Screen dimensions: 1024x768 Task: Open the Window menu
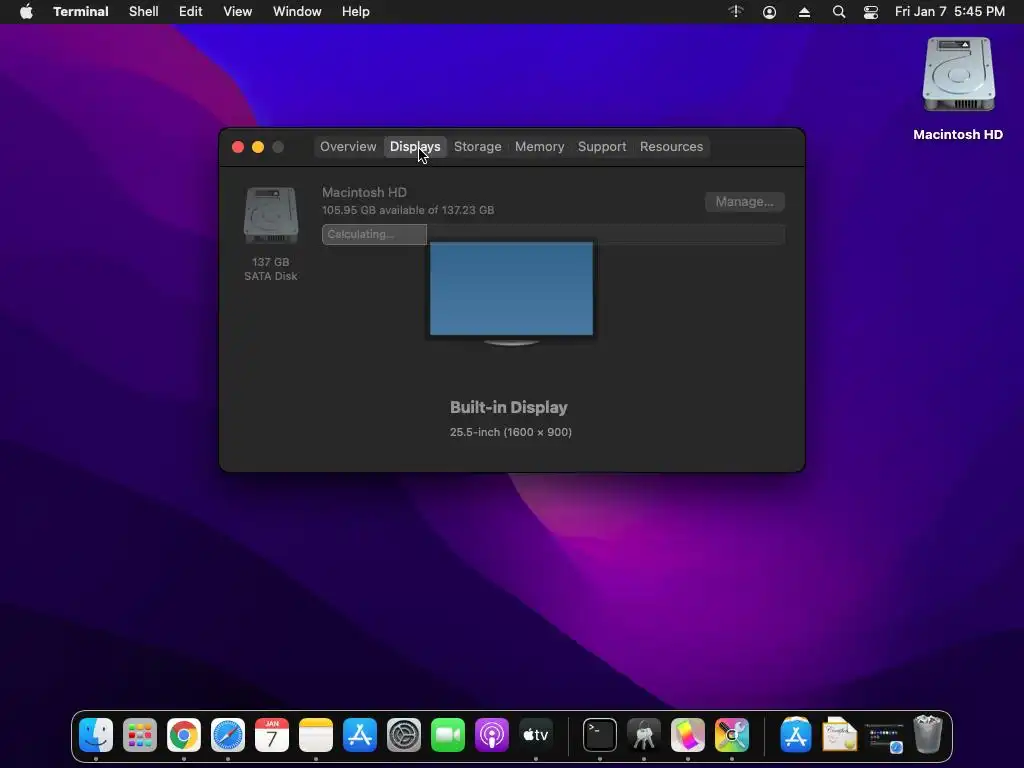point(297,12)
